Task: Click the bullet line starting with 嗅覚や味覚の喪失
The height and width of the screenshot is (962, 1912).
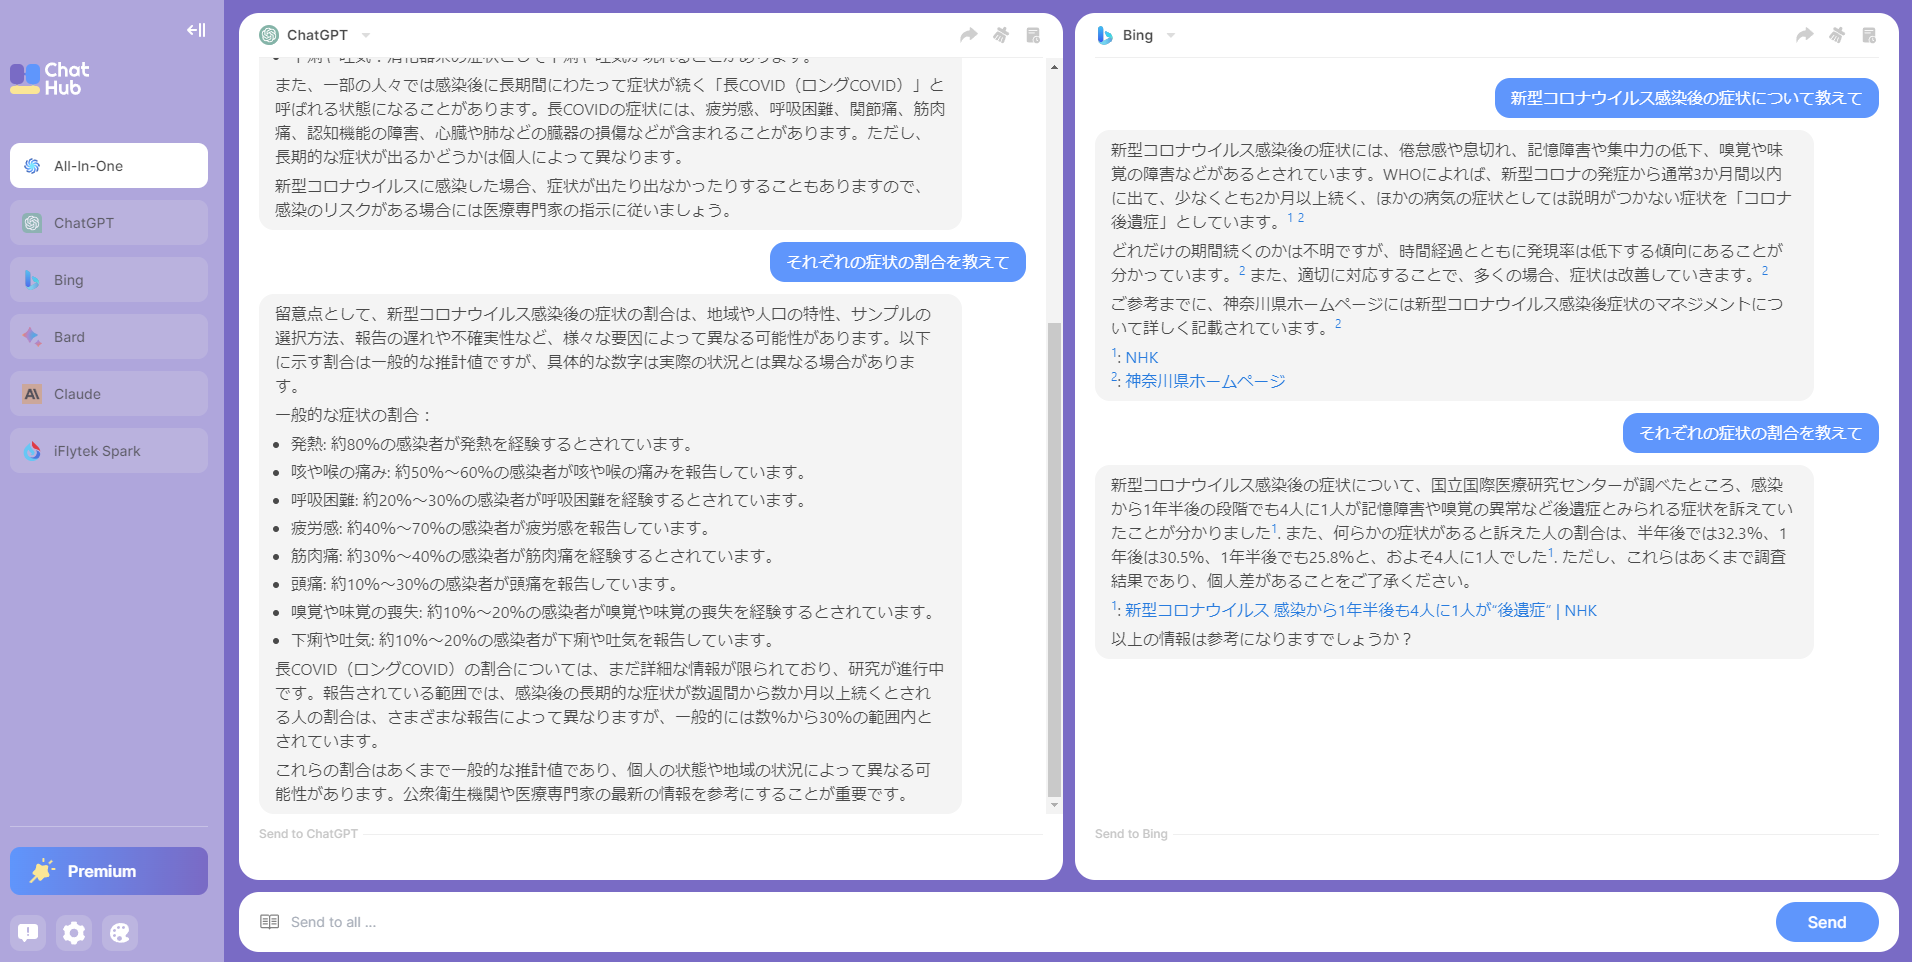Action: [613, 612]
